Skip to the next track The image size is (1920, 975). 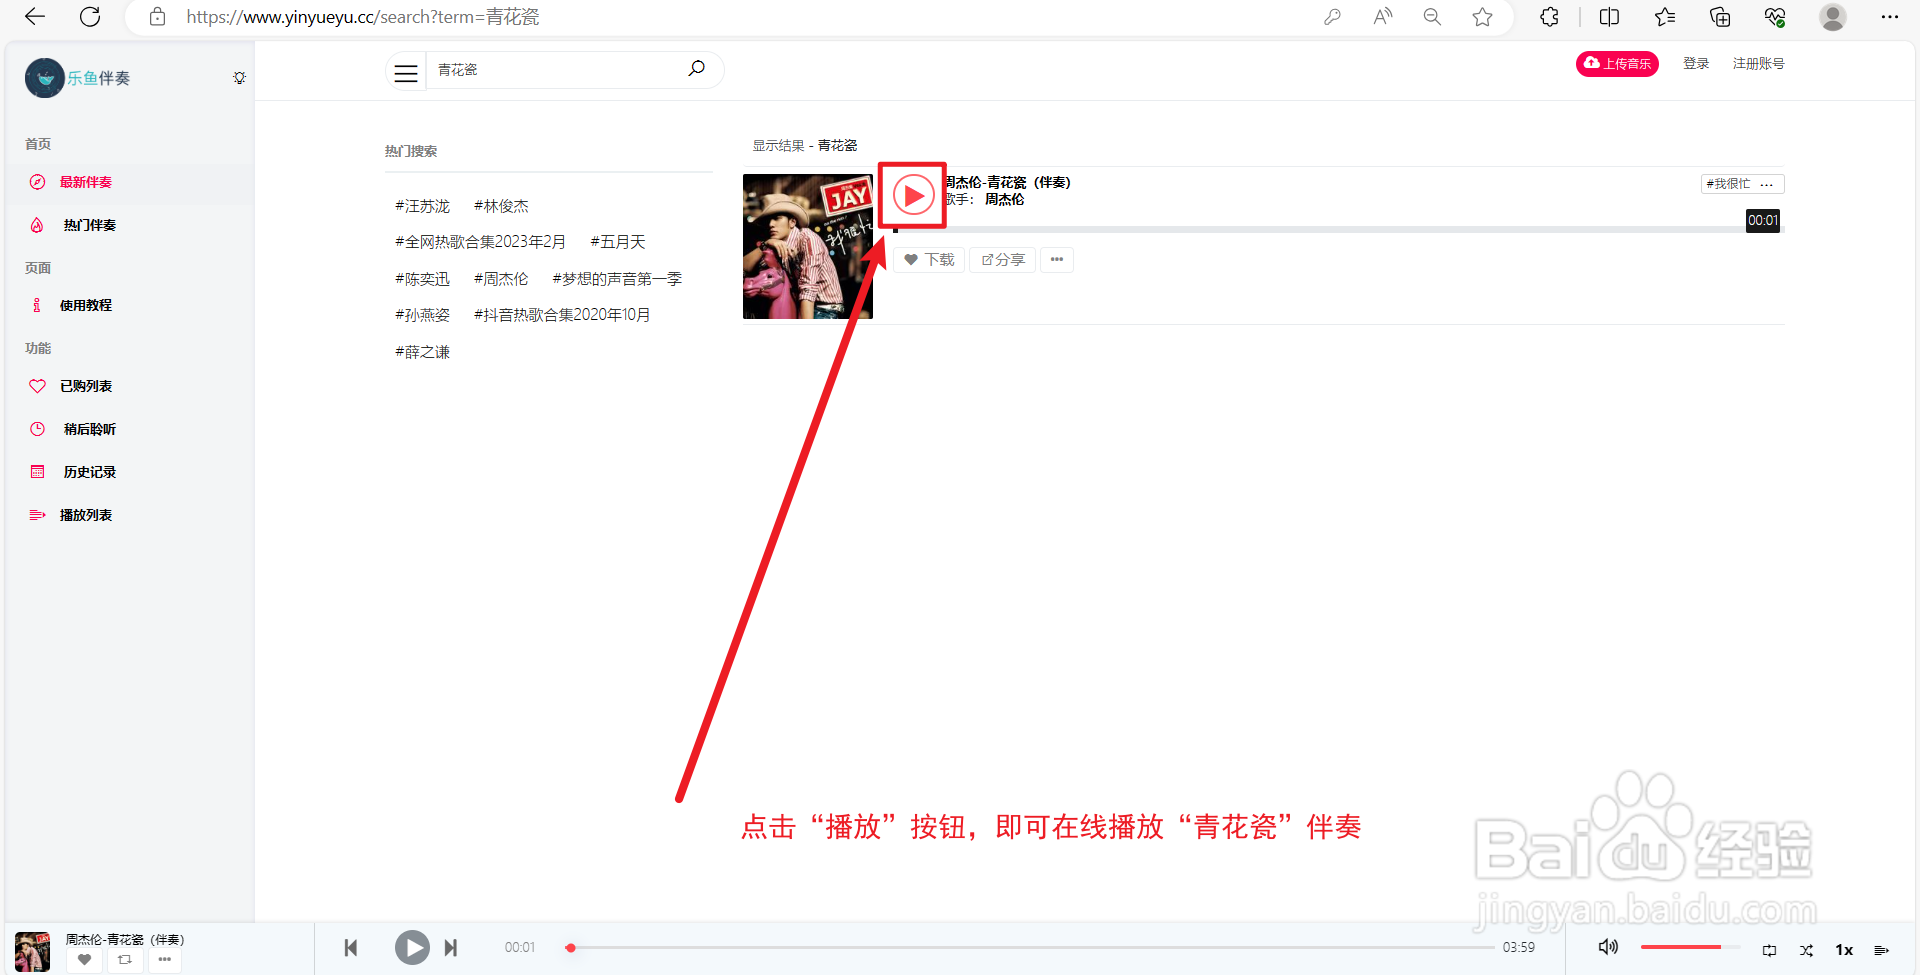(451, 947)
